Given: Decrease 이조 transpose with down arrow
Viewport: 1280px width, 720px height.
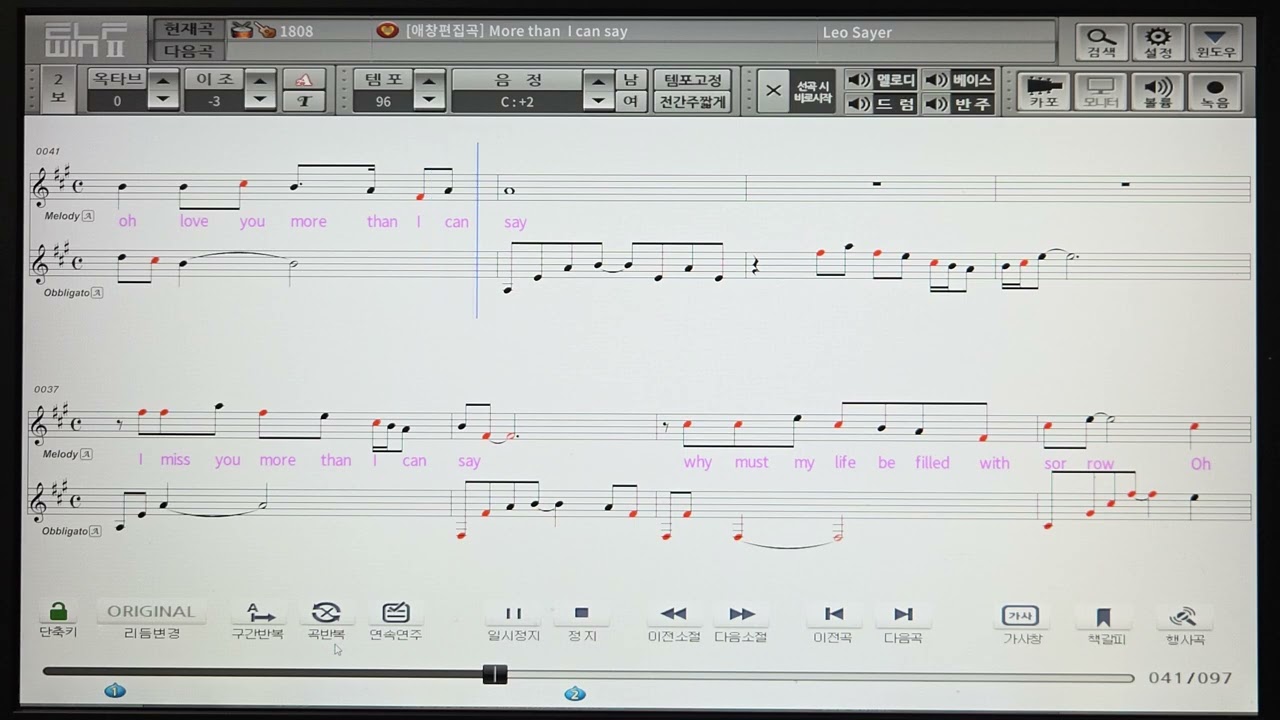Looking at the screenshot, I should click(x=260, y=100).
